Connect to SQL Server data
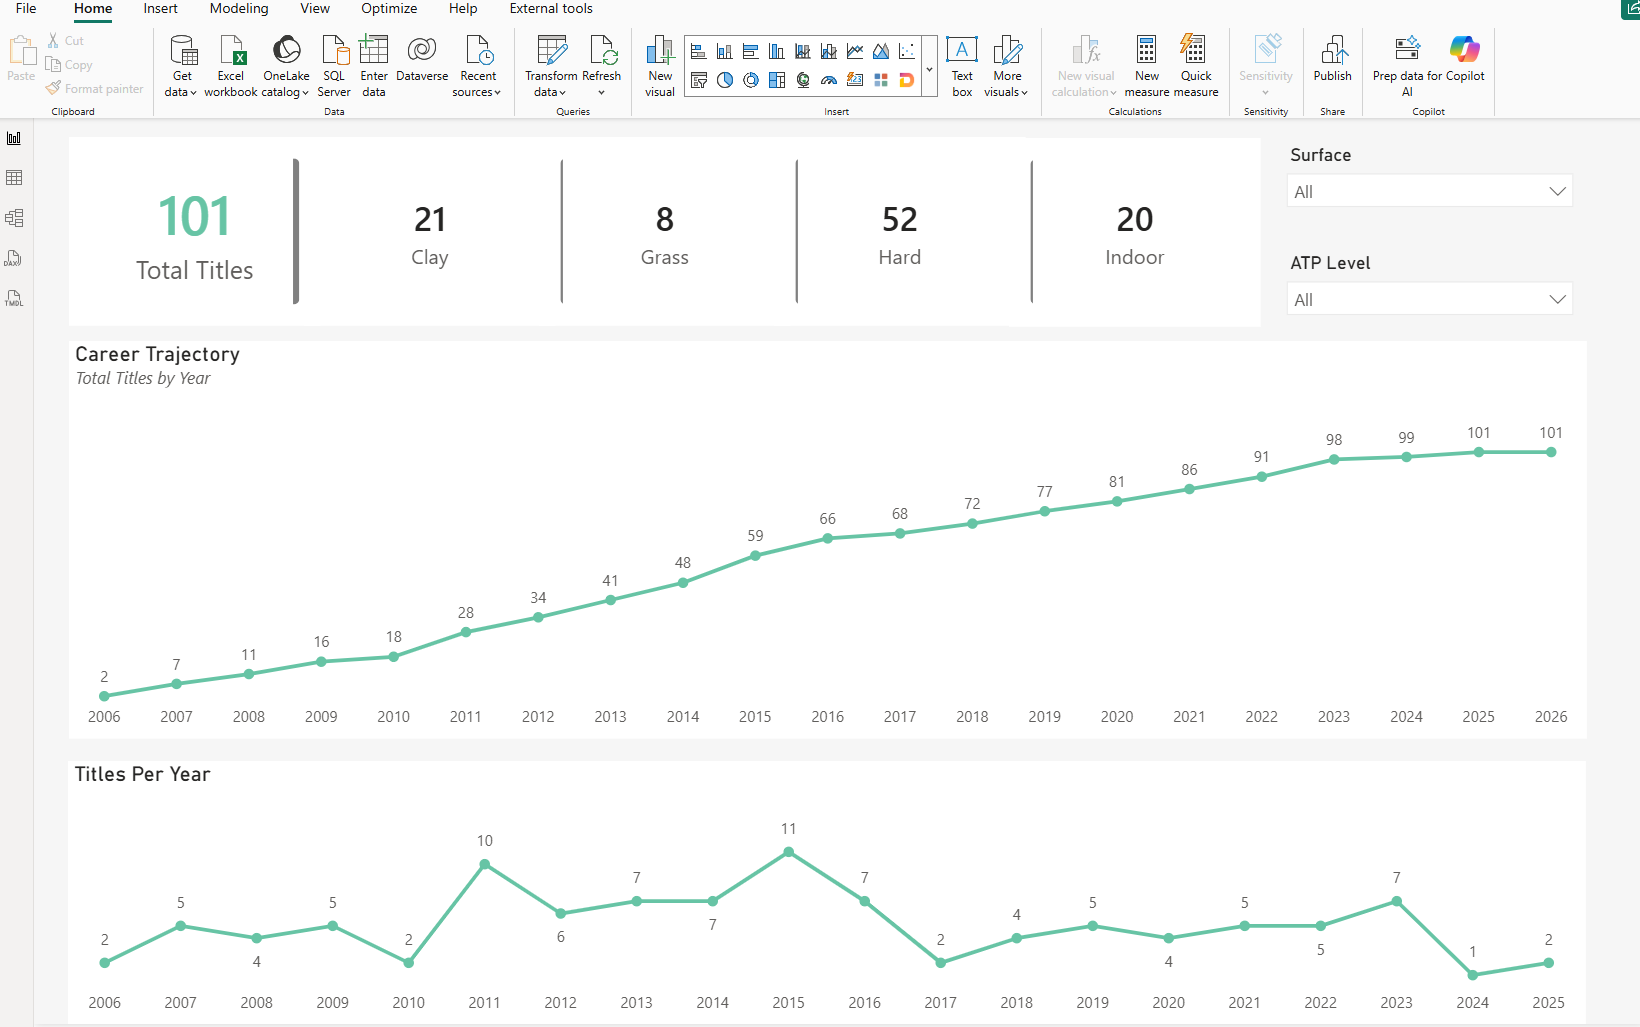The height and width of the screenshot is (1027, 1640). point(334,66)
